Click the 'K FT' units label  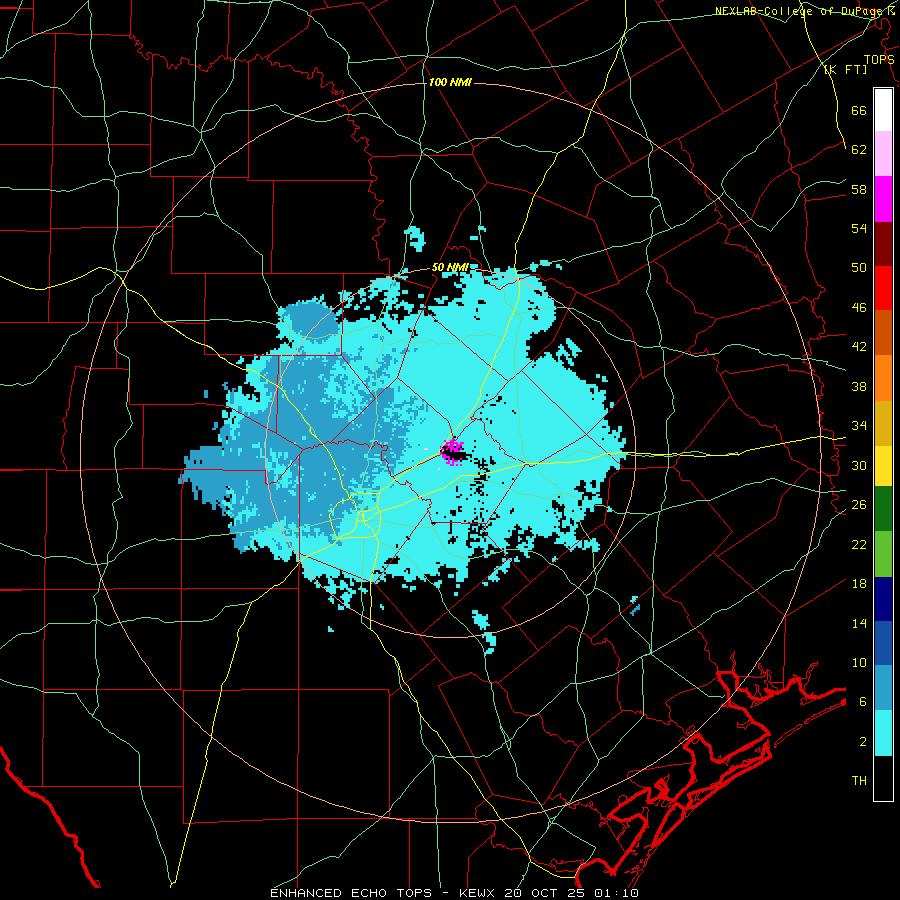pos(846,70)
